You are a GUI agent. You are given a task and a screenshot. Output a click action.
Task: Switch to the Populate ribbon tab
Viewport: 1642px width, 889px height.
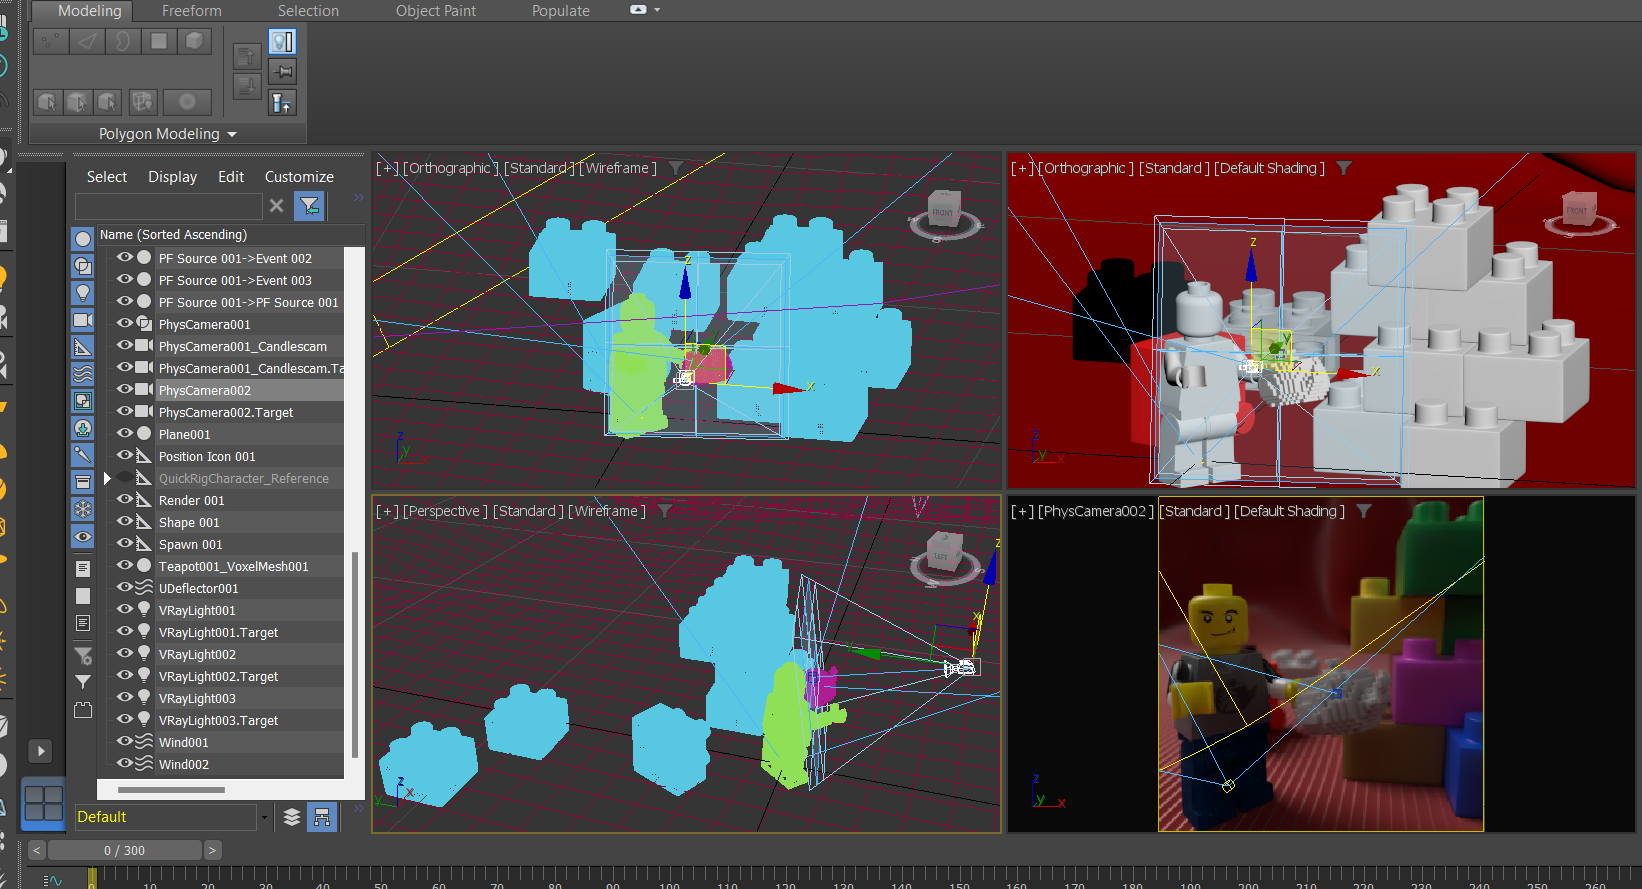point(560,11)
